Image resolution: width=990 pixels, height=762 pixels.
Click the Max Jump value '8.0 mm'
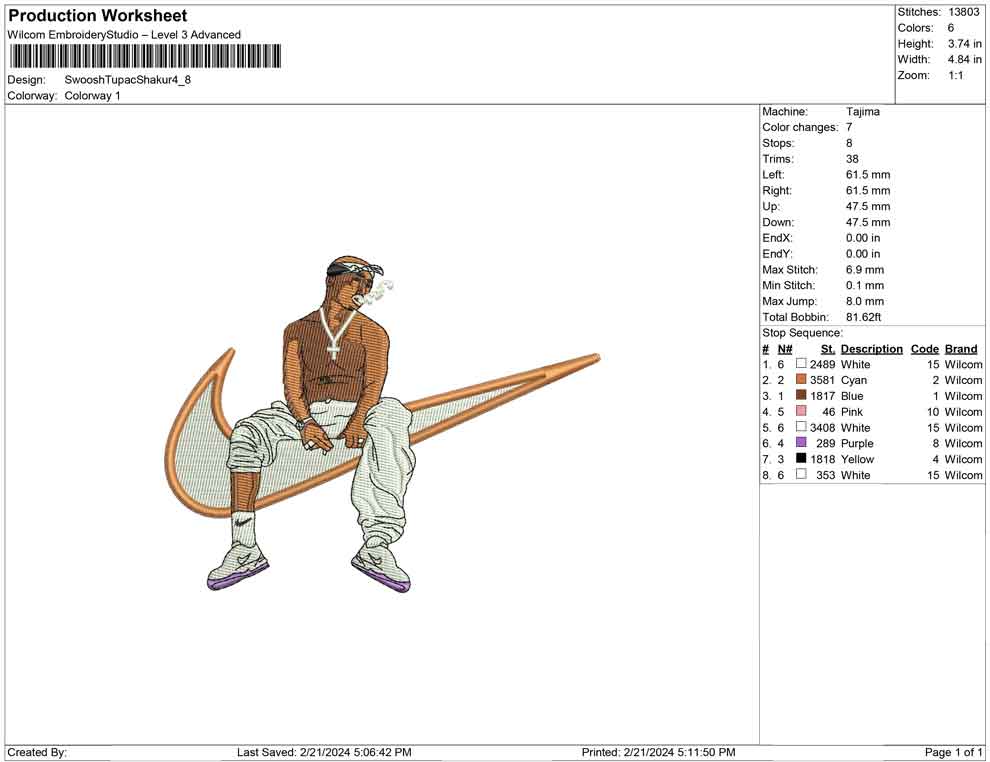[865, 301]
